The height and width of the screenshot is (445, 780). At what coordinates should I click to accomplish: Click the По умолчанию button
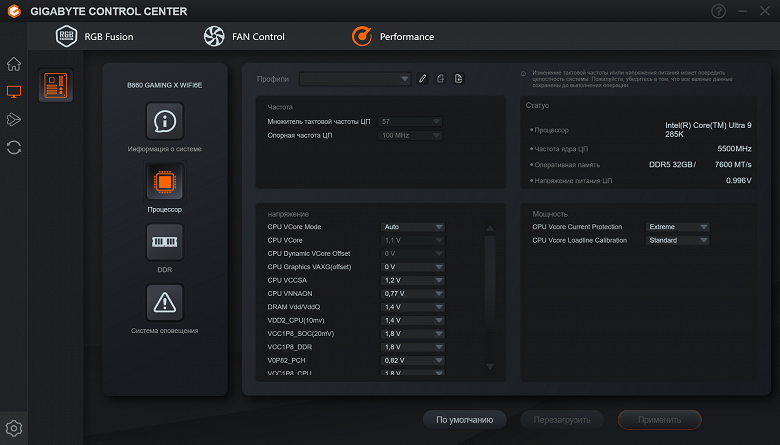click(464, 420)
